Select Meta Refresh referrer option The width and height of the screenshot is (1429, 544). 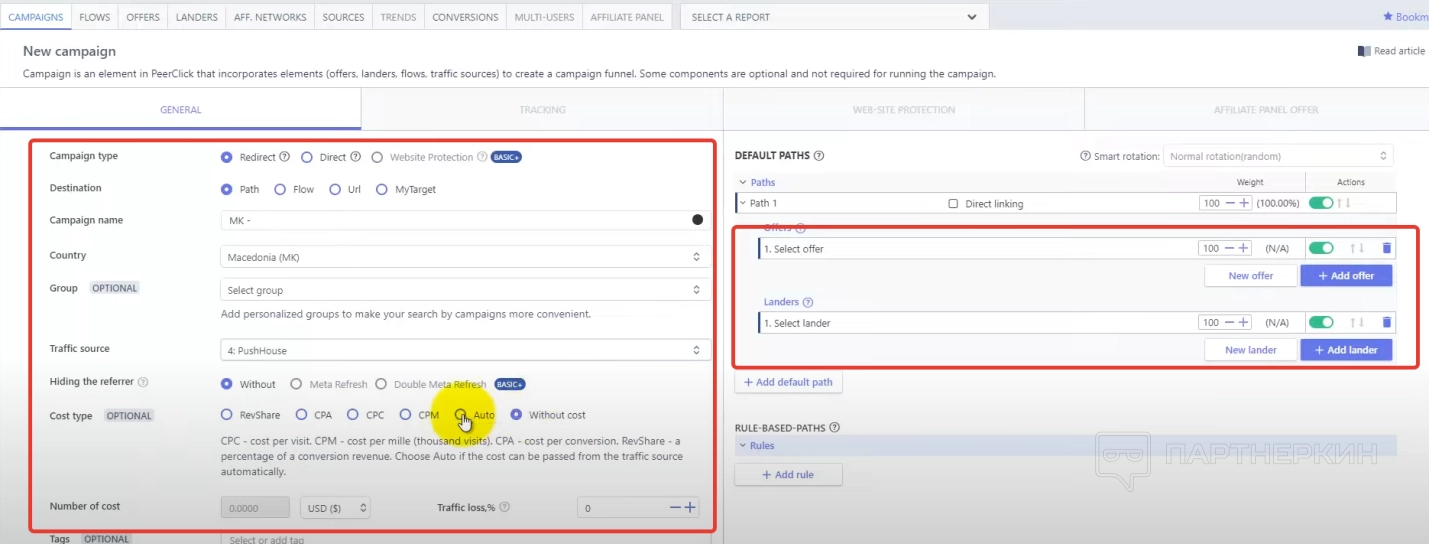coord(296,384)
